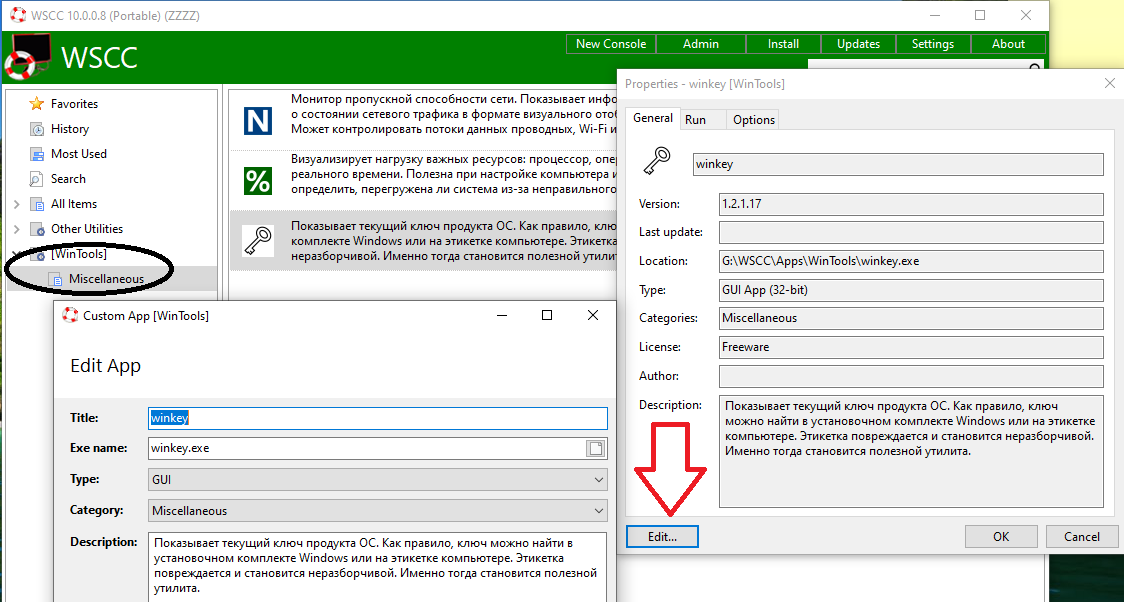Screen dimensions: 1124x602
Task: Click the network monitor N icon
Action: pyautogui.click(x=258, y=121)
